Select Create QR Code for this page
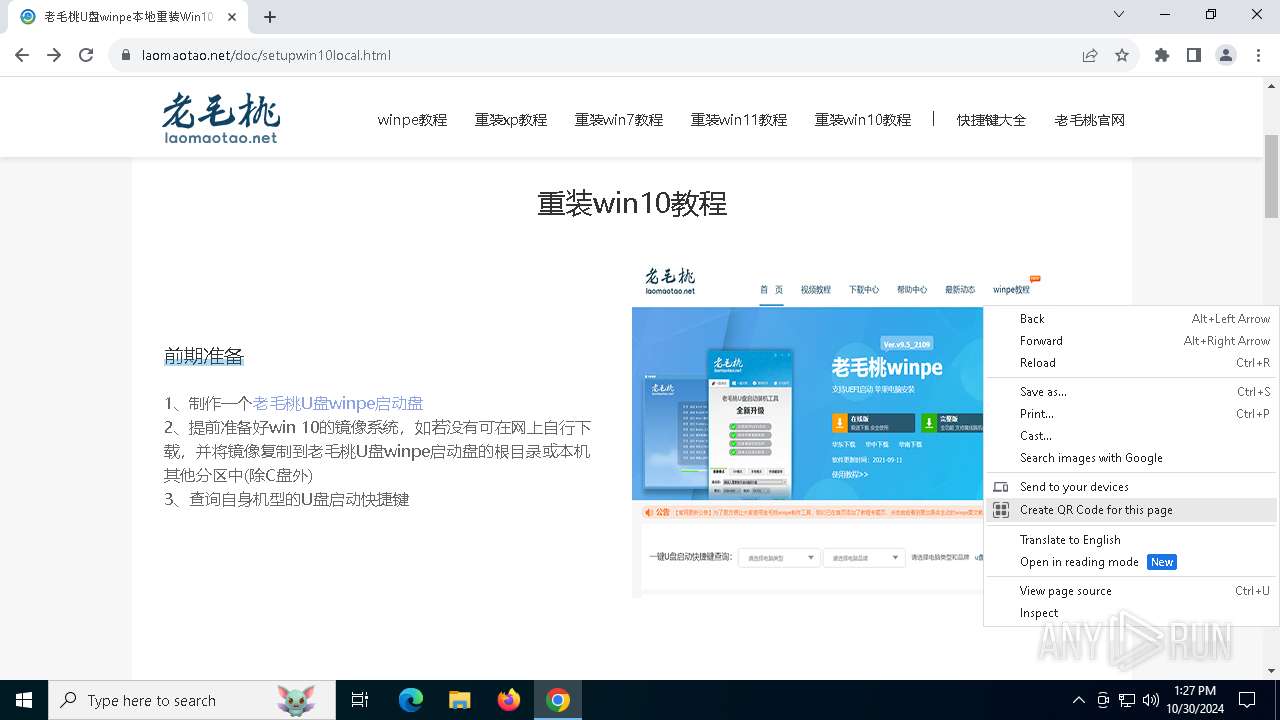The height and width of the screenshot is (720, 1280). [x=1131, y=510]
